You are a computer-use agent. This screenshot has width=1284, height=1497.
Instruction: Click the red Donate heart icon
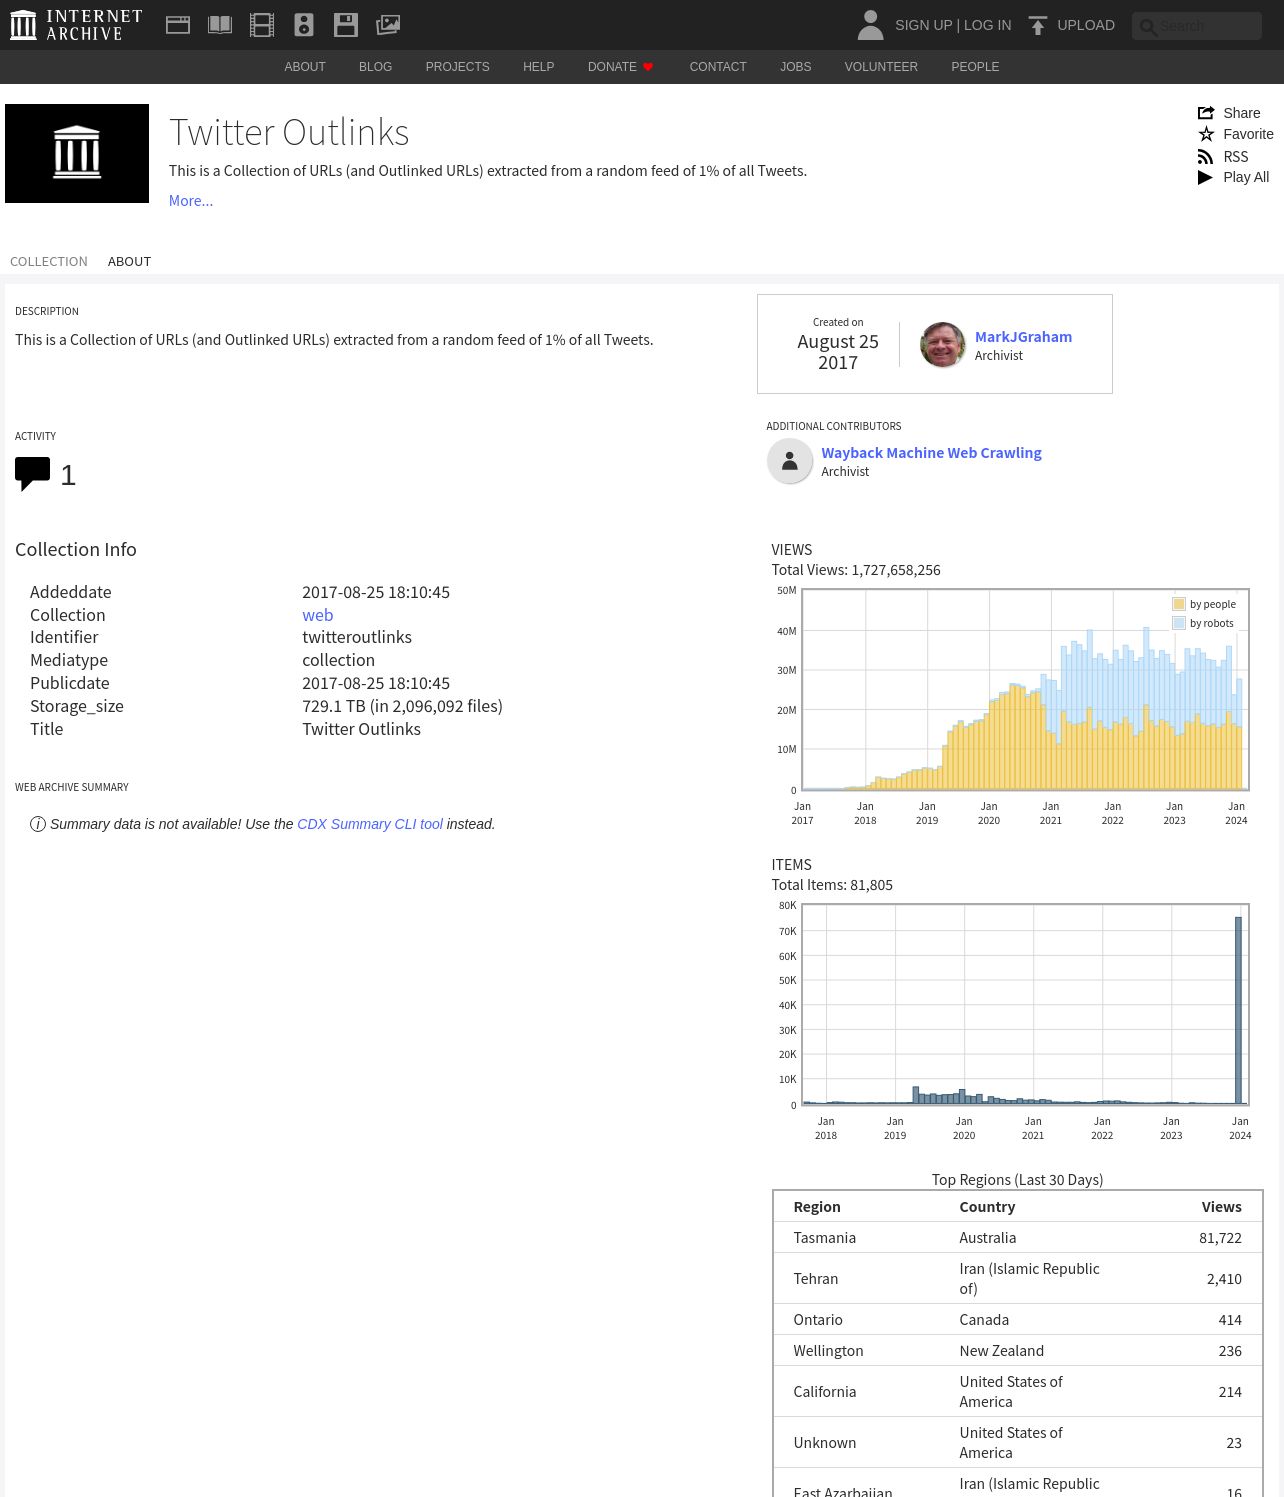(x=648, y=67)
